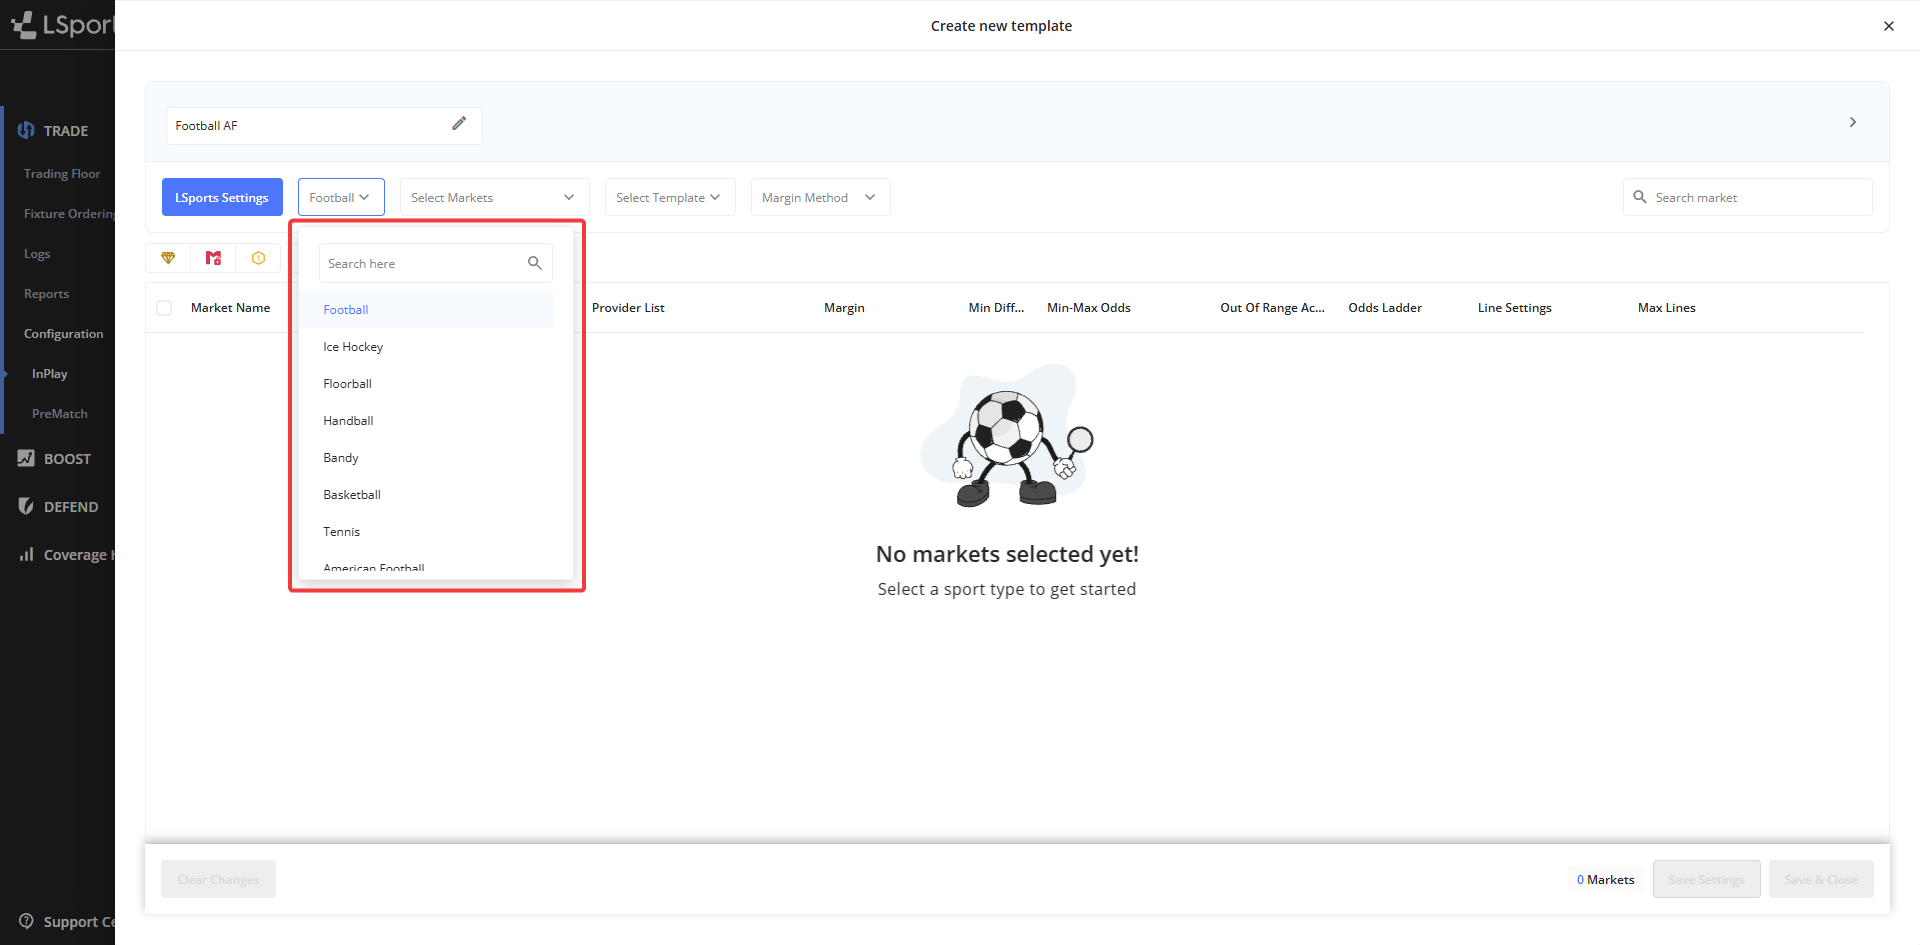
Task: Click the right chevron arrow in template header
Action: [x=1852, y=122]
